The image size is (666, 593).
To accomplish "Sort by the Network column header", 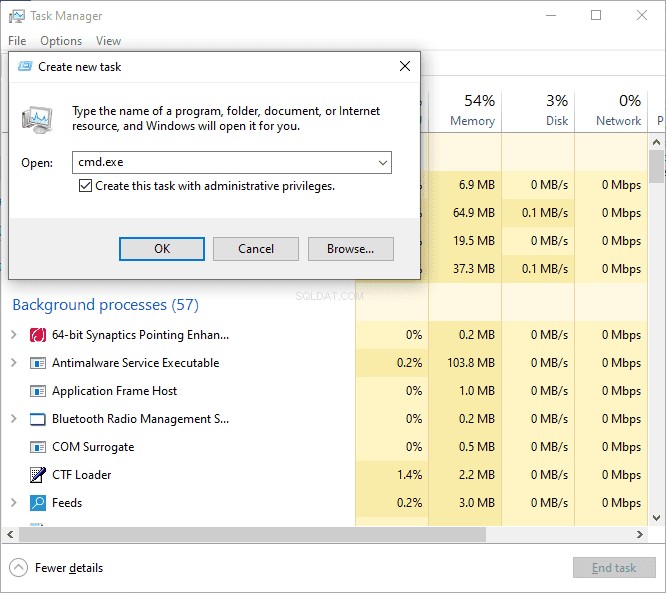I will coord(611,111).
